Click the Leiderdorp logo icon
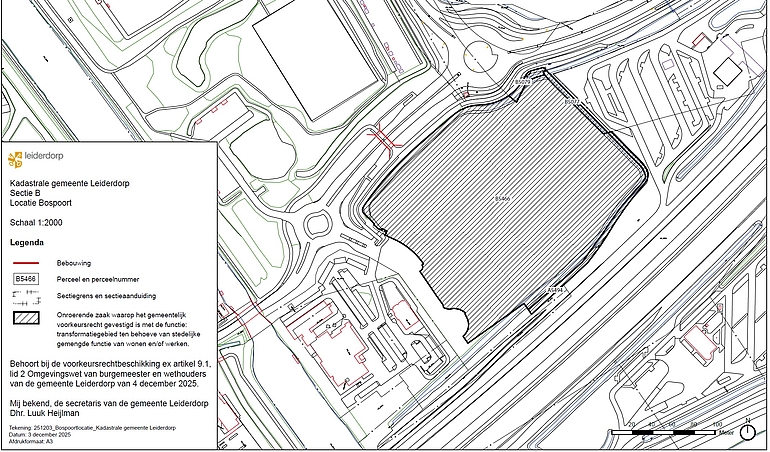Viewport: 770px width, 452px height. (x=15, y=159)
